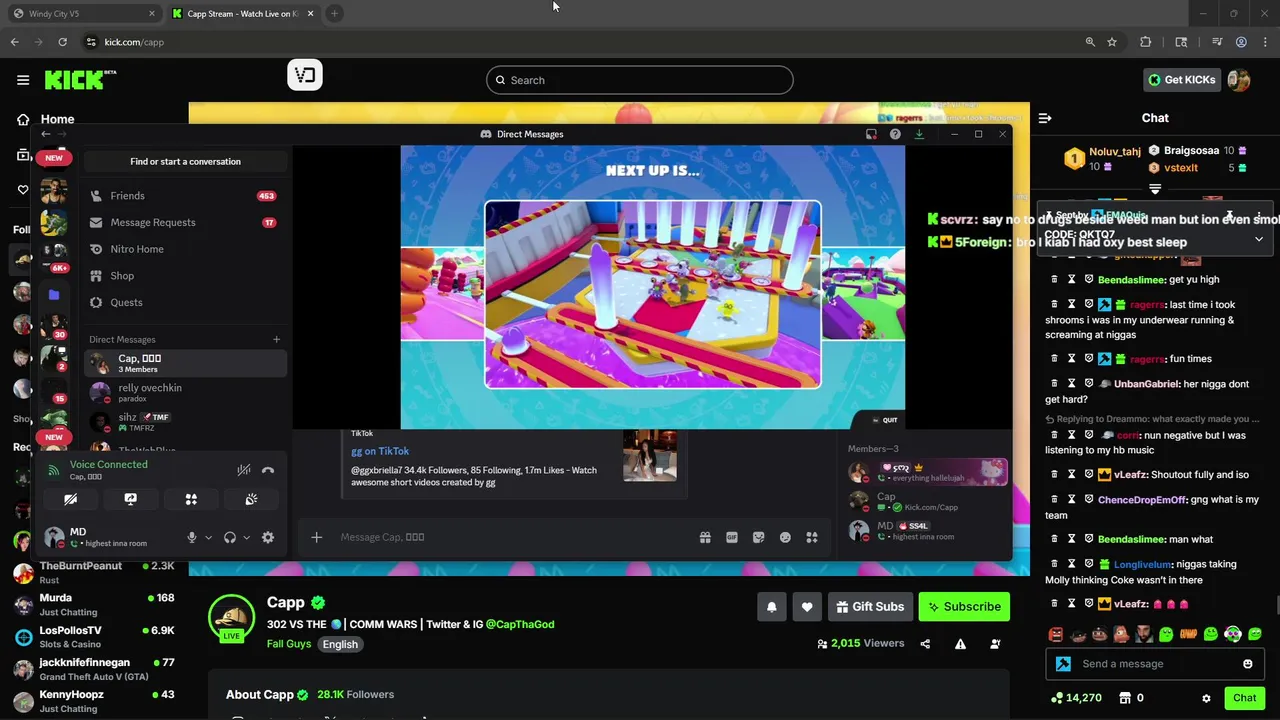Screen dimensions: 1280x720
Task: Open Discord Shop page
Action: point(185,275)
